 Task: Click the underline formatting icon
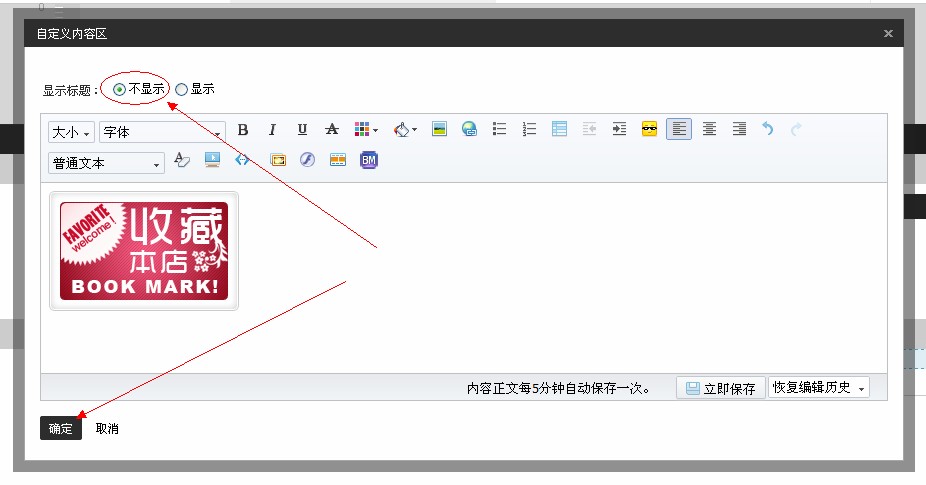(302, 130)
